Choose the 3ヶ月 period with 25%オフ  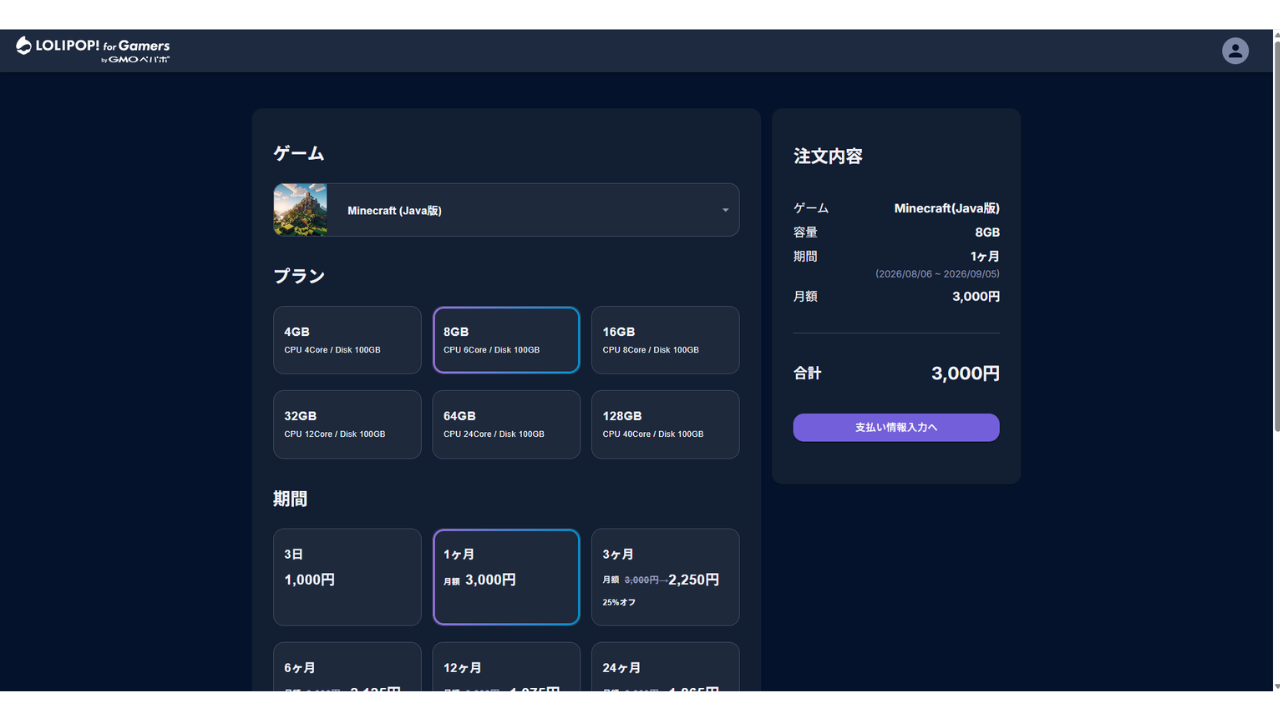click(665, 577)
